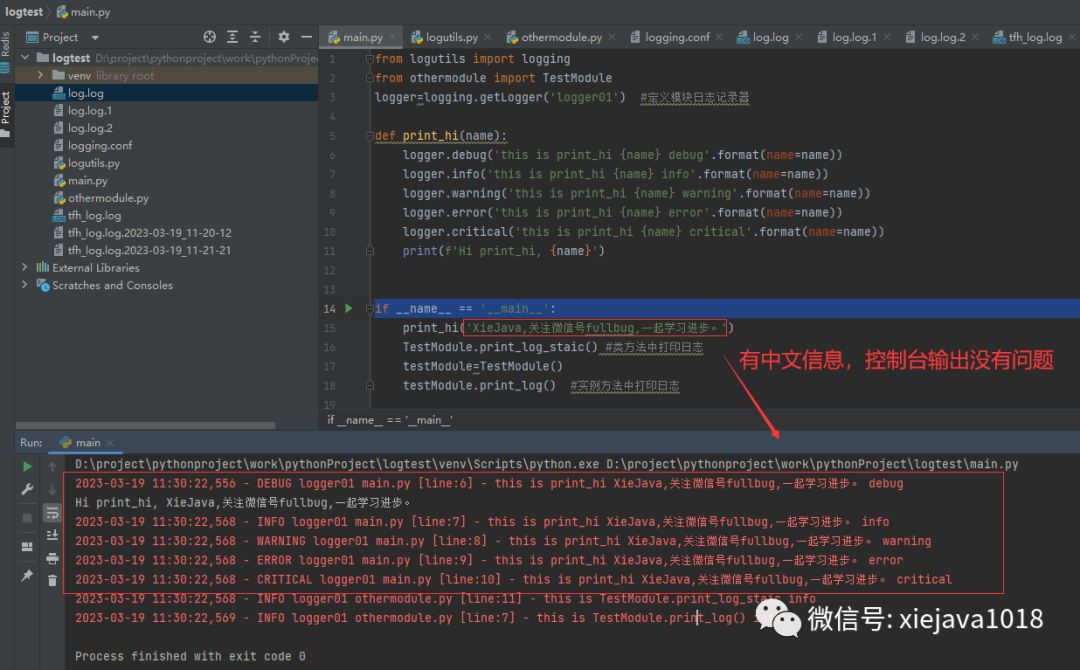Toggle code fold at line 1 imports

click(369, 59)
